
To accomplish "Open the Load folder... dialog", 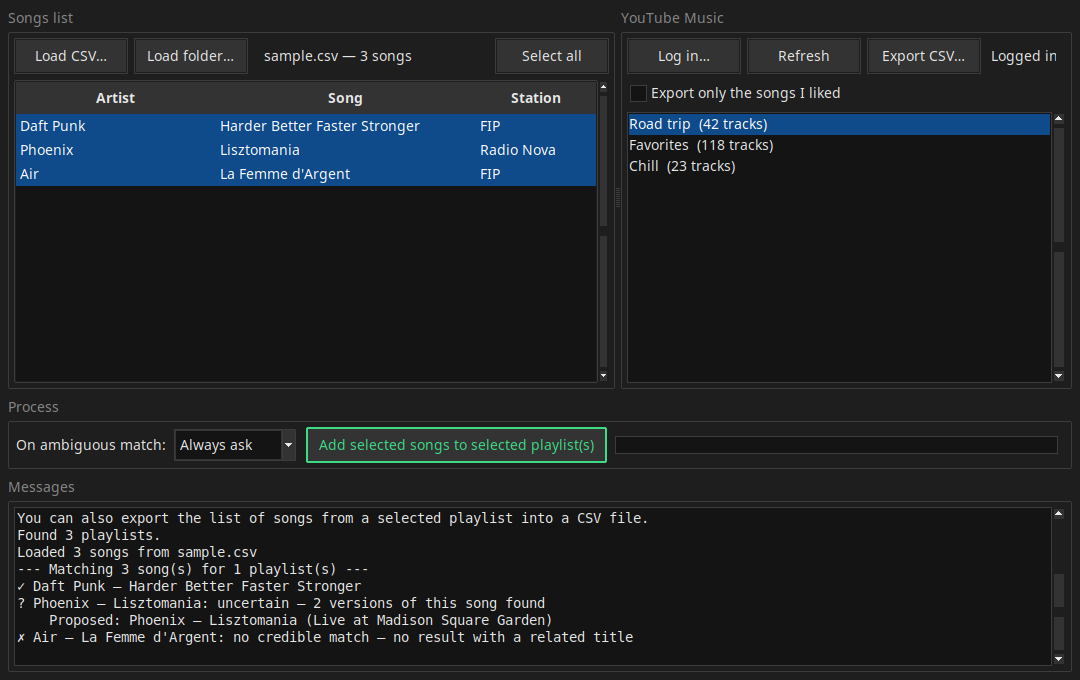I will pyautogui.click(x=190, y=56).
